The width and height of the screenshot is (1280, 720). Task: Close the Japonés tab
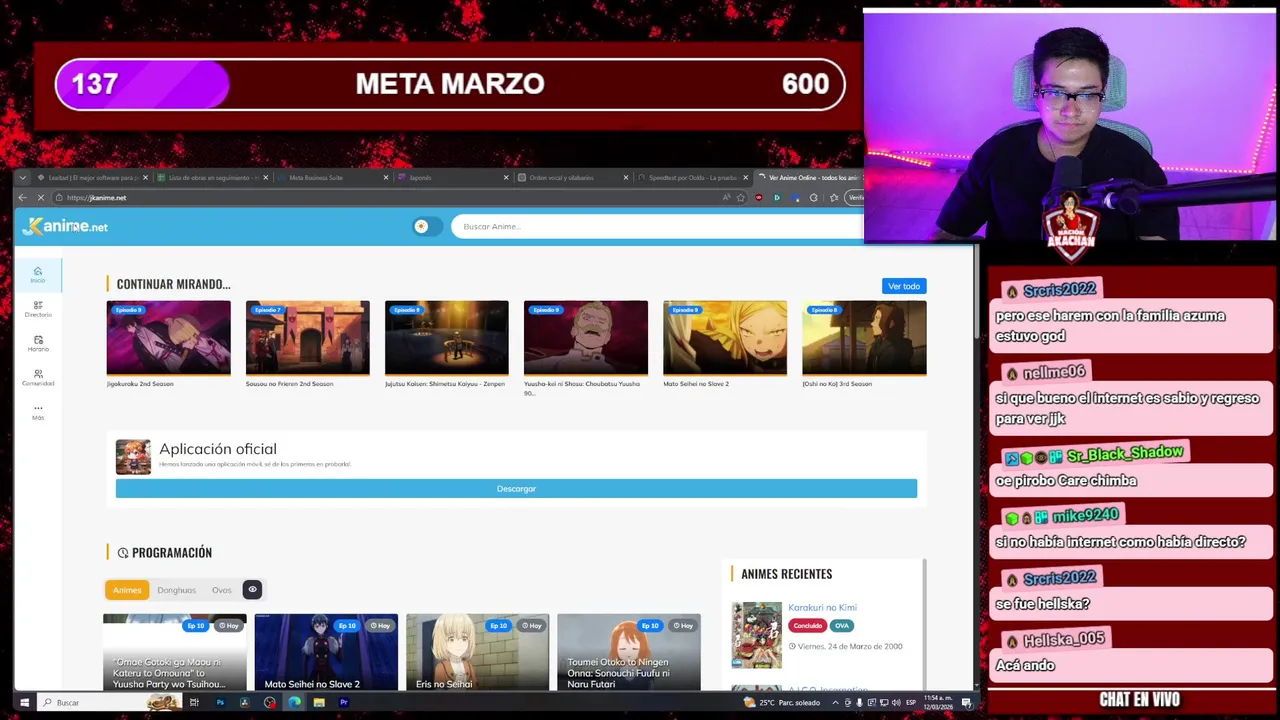(x=505, y=178)
